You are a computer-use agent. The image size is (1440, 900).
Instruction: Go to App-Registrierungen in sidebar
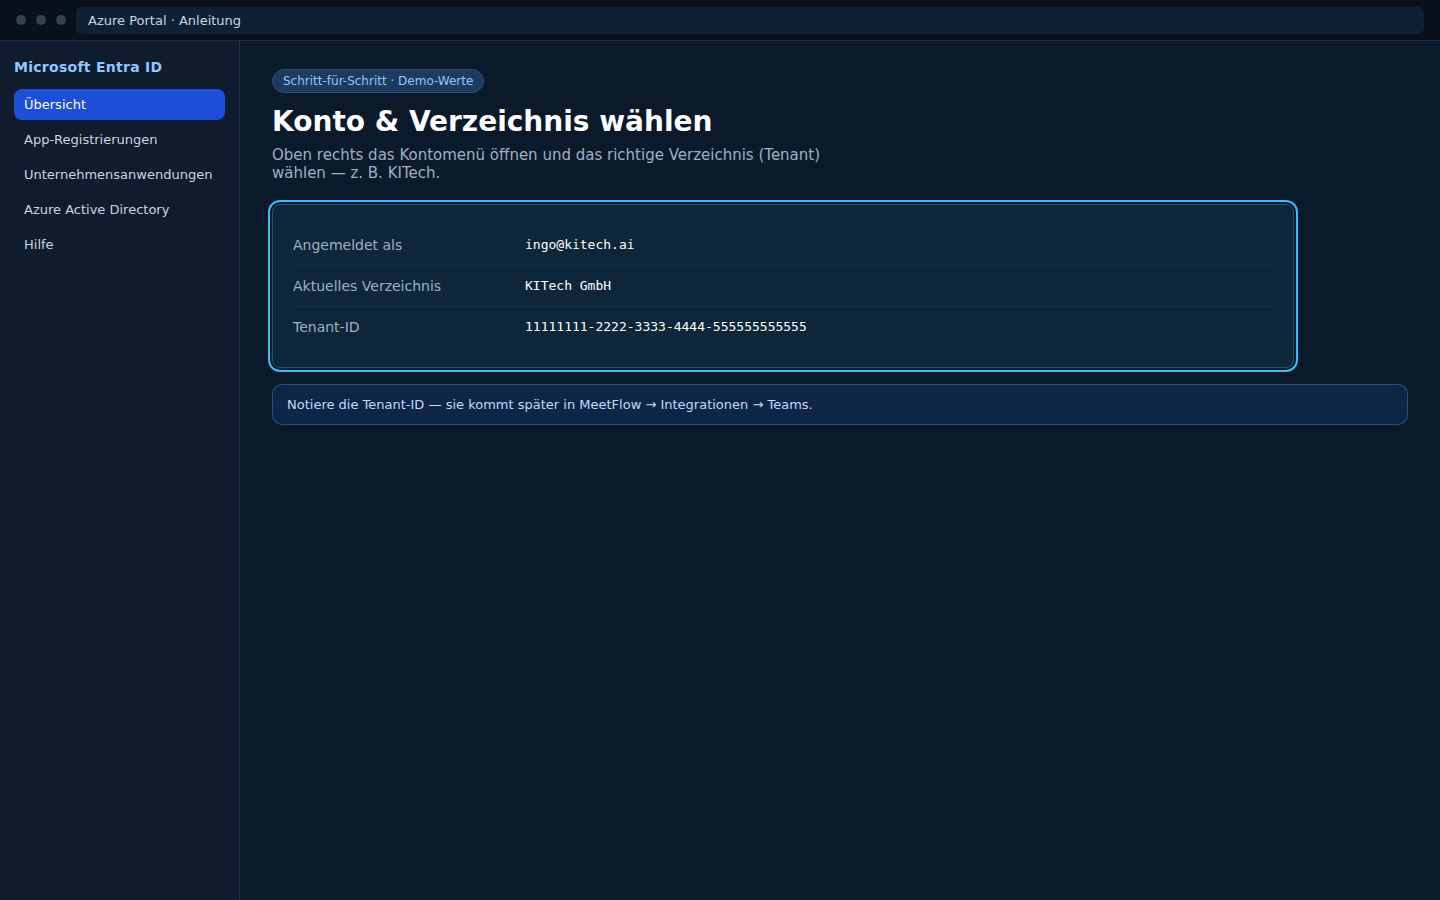[x=119, y=139]
